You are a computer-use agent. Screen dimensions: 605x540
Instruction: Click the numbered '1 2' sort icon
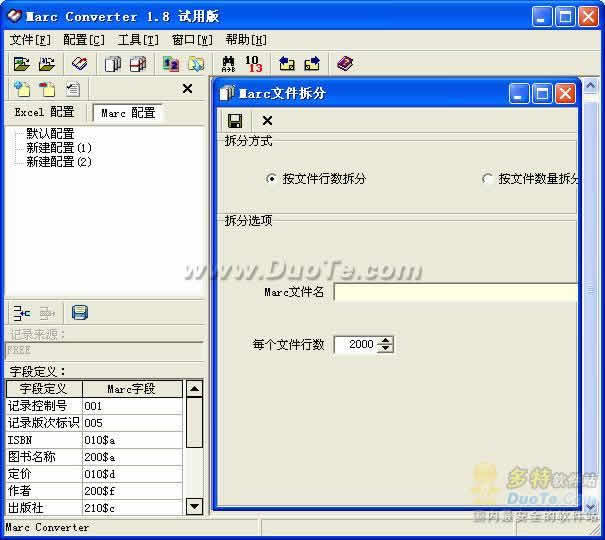point(171,64)
